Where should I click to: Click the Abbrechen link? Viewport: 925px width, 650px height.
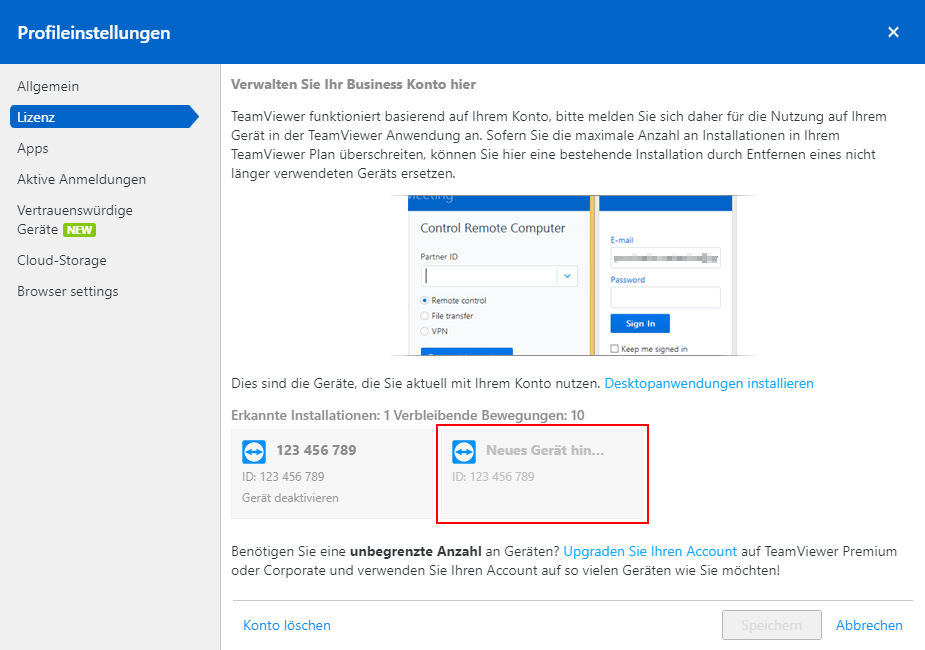point(869,625)
